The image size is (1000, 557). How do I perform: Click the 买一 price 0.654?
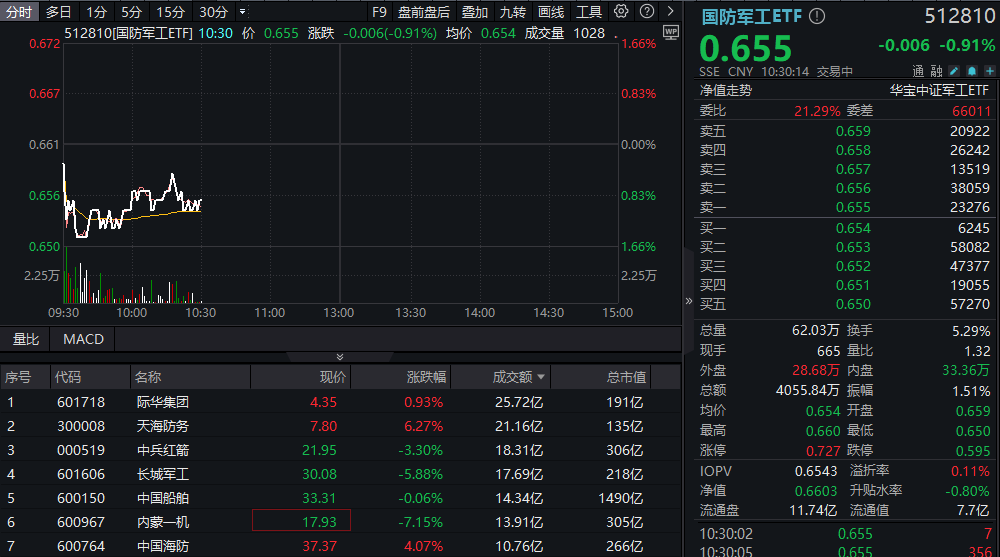853,228
